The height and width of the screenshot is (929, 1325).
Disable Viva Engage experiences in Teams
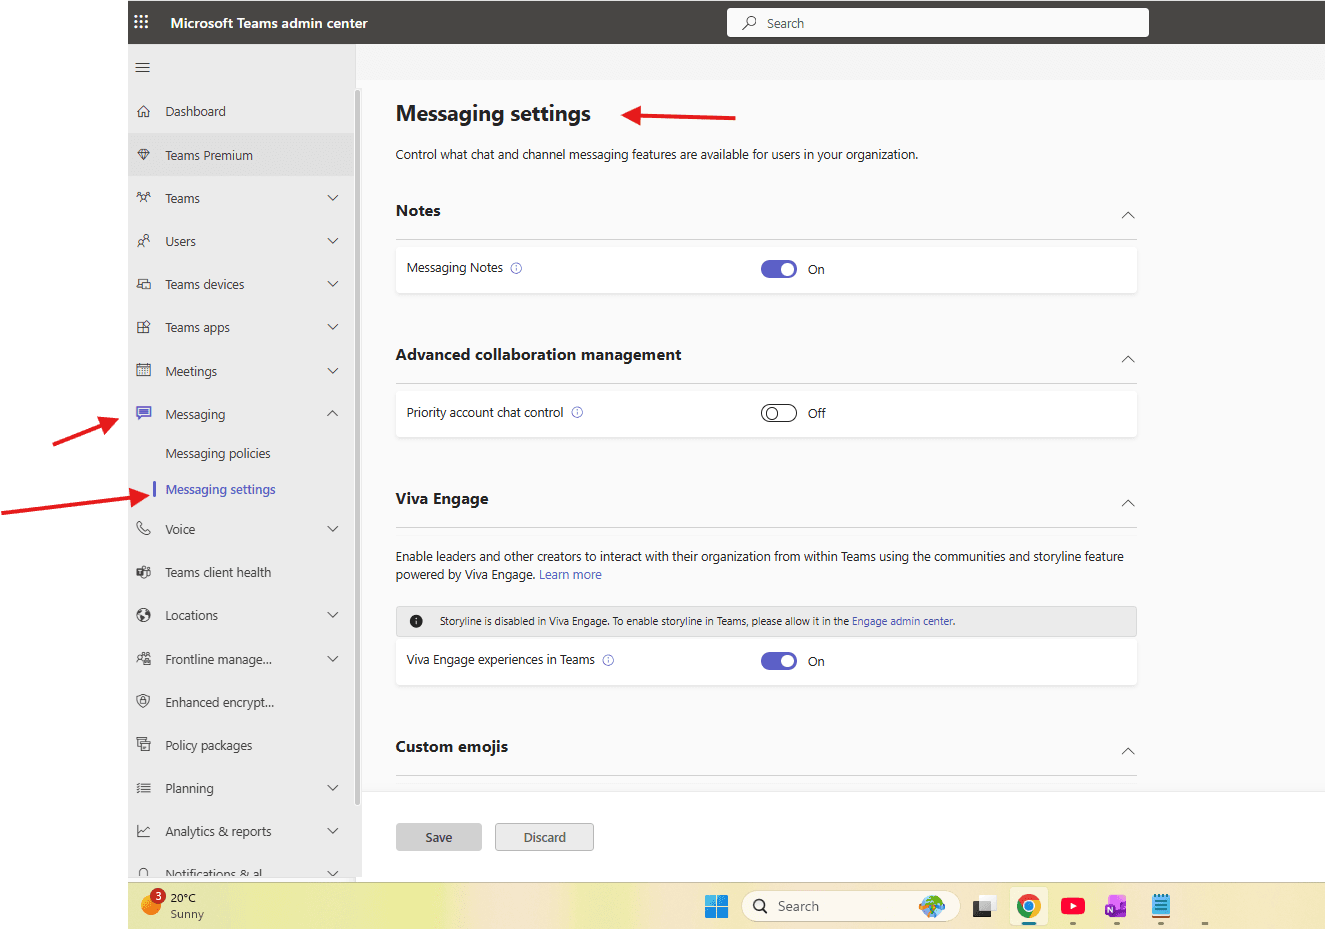(x=779, y=661)
